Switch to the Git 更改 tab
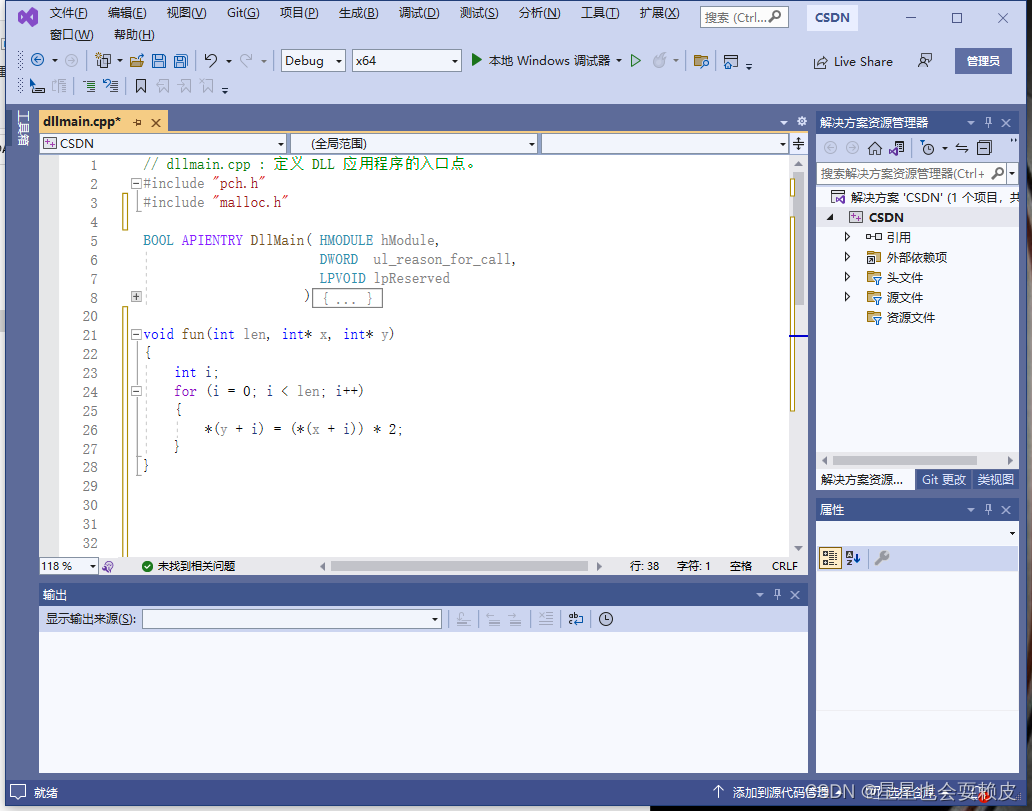The height and width of the screenshot is (811, 1032). point(943,479)
